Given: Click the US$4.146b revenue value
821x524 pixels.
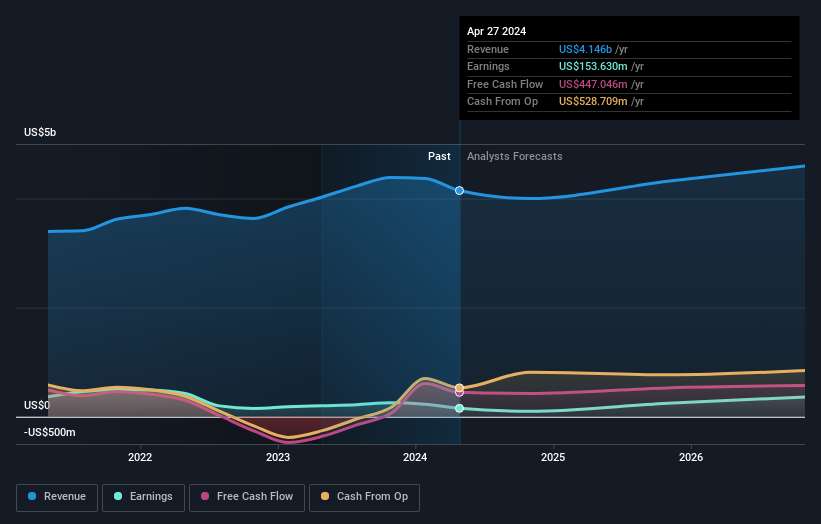Looking at the screenshot, I should 585,49.
